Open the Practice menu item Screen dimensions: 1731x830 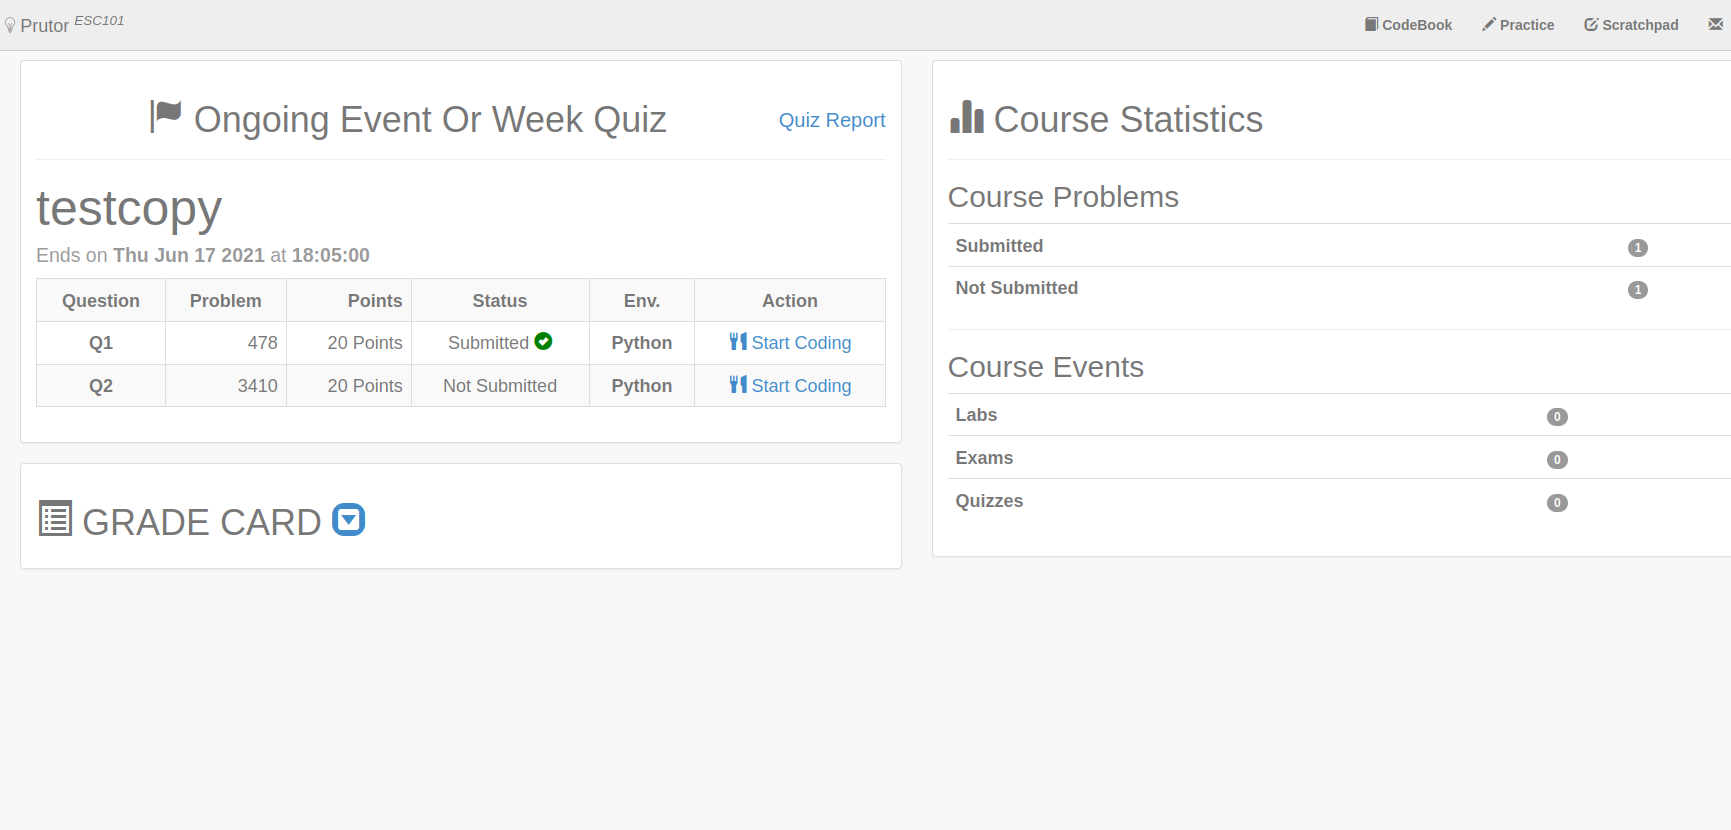coord(1518,25)
